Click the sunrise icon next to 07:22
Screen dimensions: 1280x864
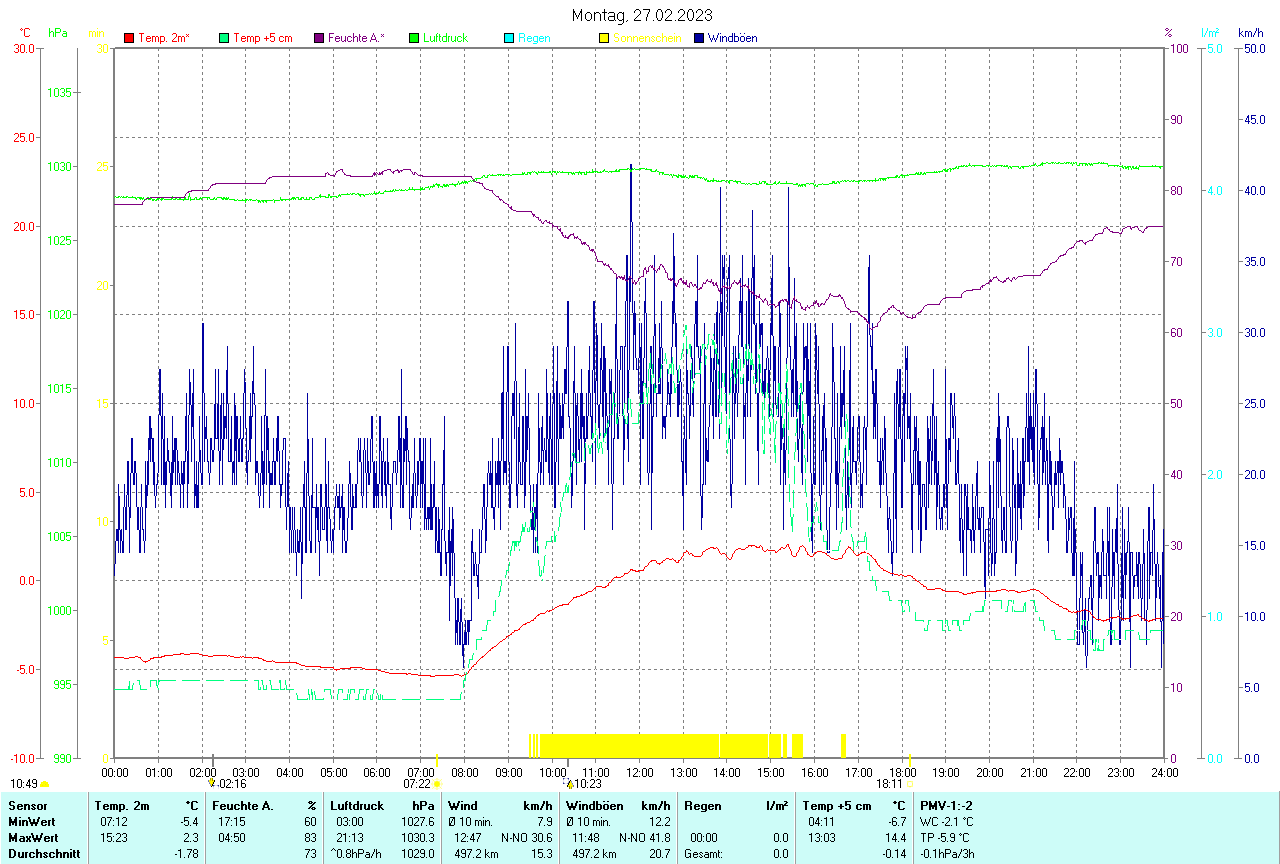coord(437,785)
